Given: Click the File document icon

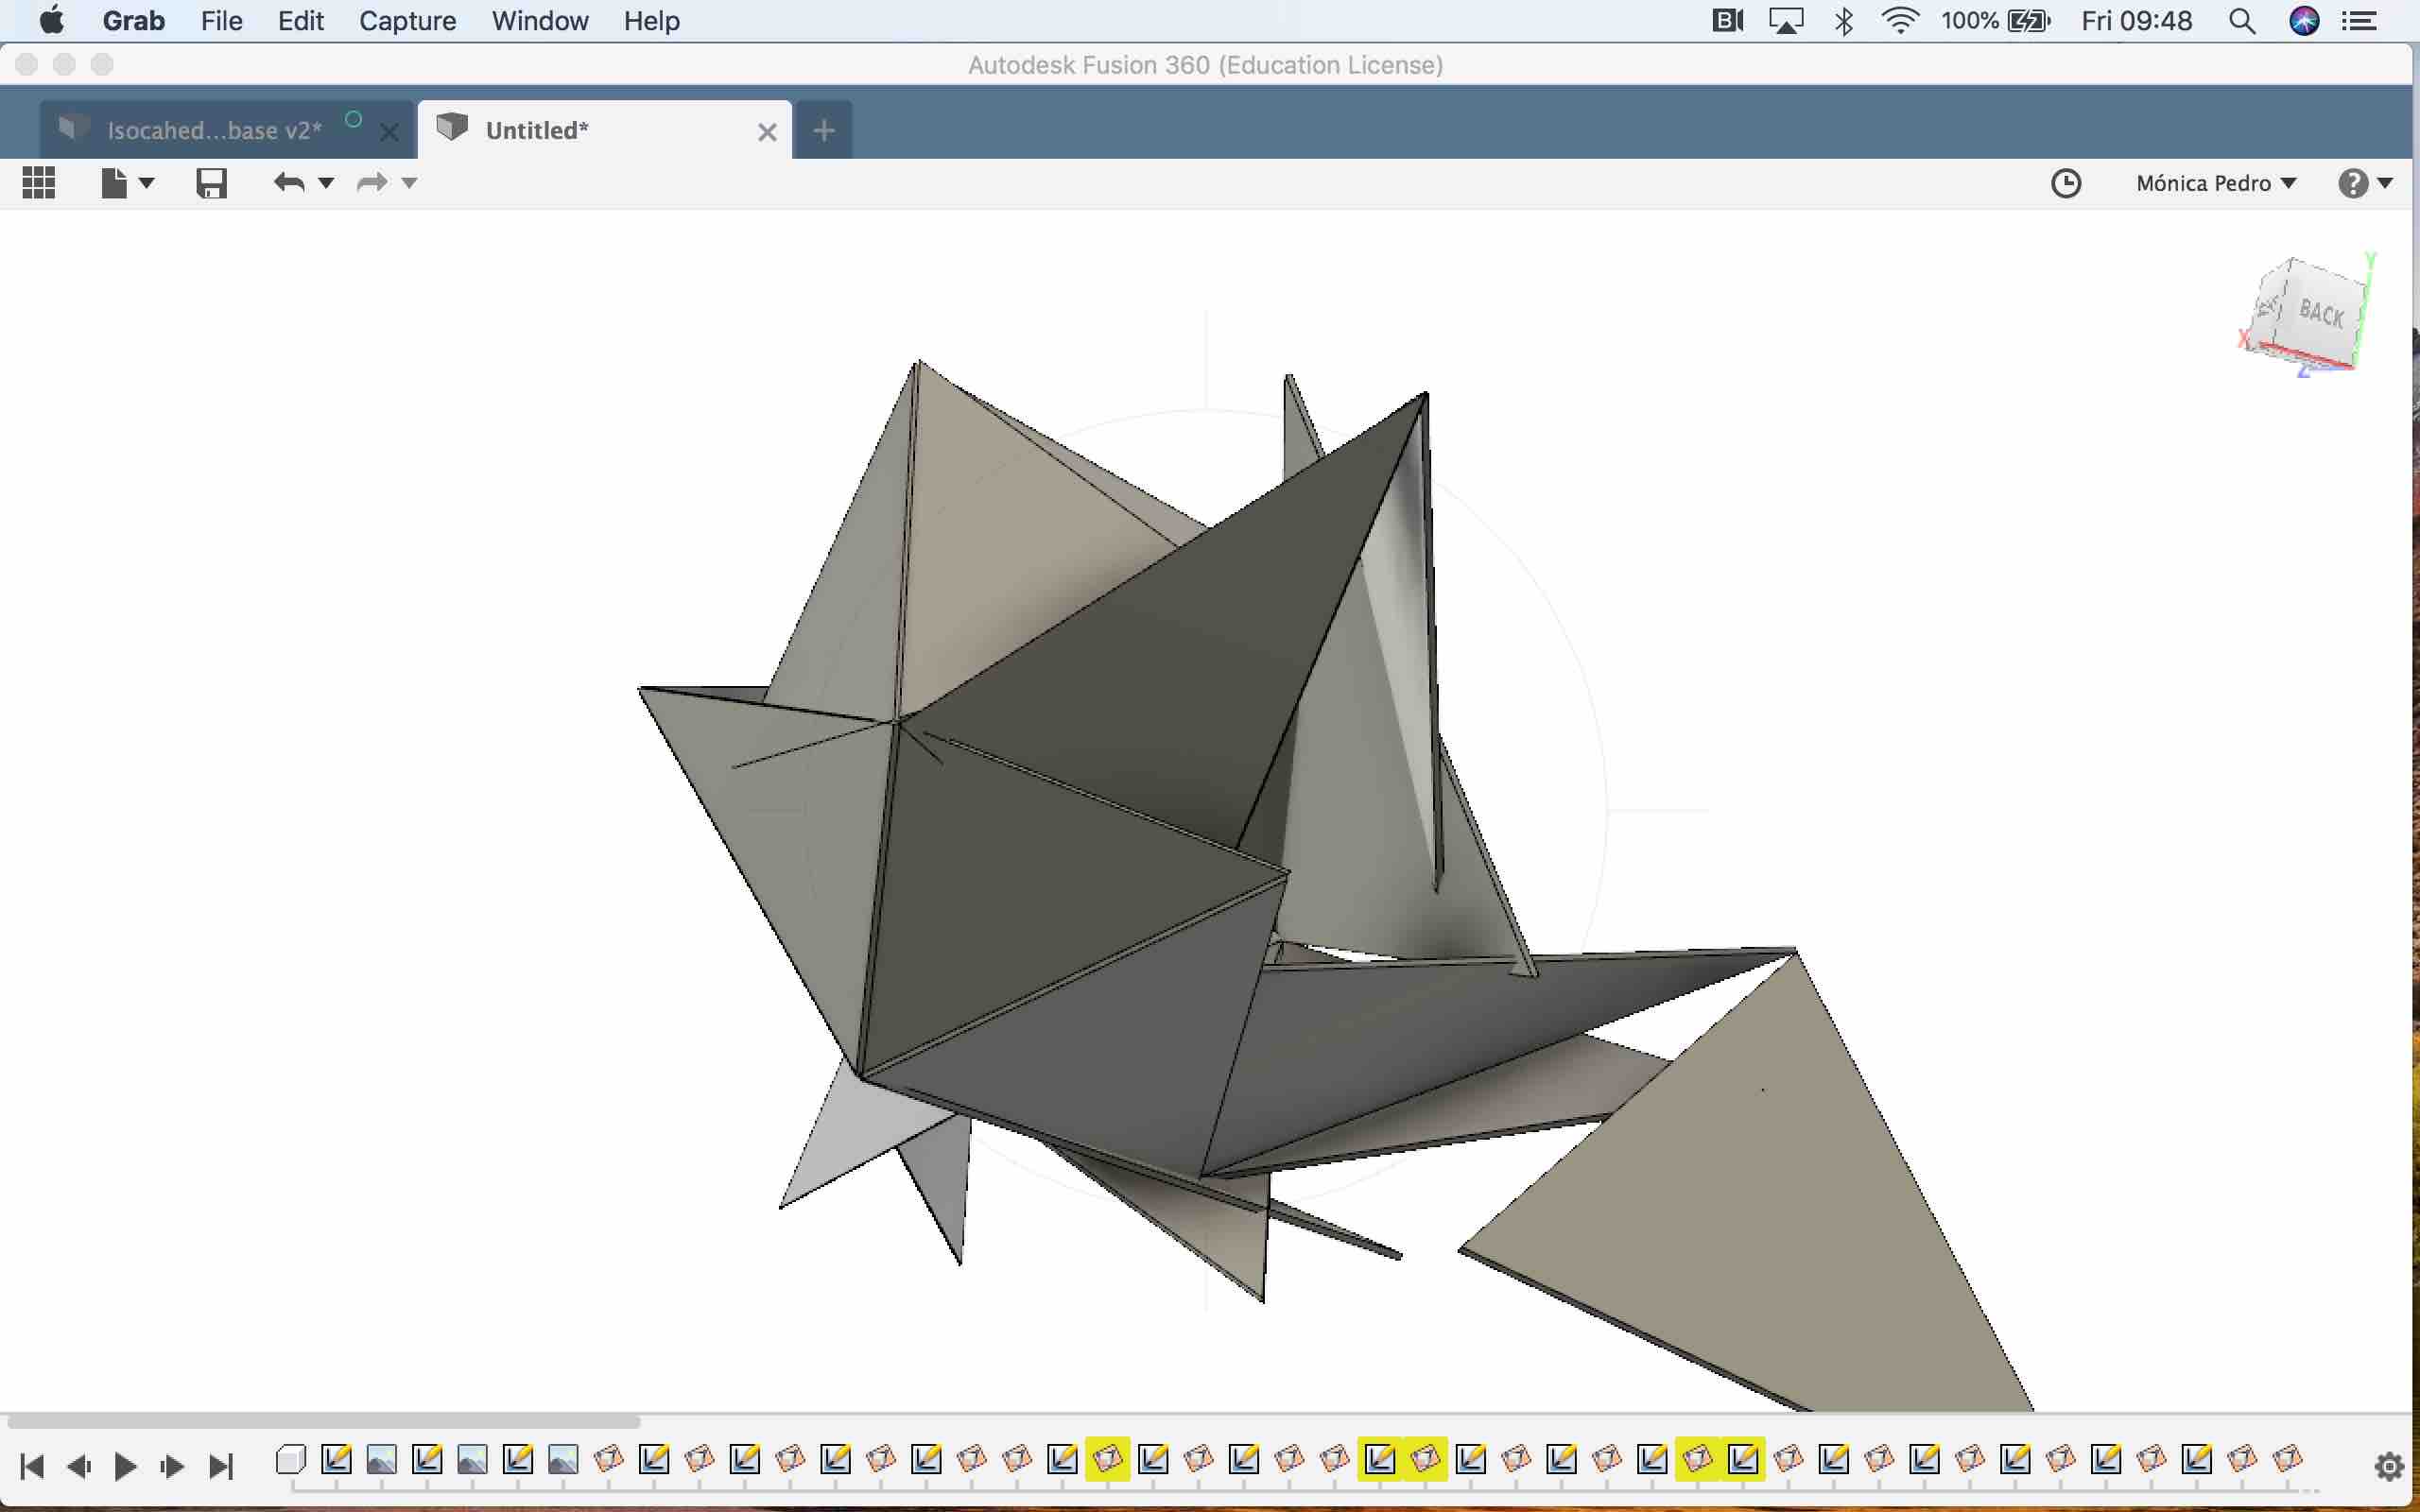Looking at the screenshot, I should 114,183.
